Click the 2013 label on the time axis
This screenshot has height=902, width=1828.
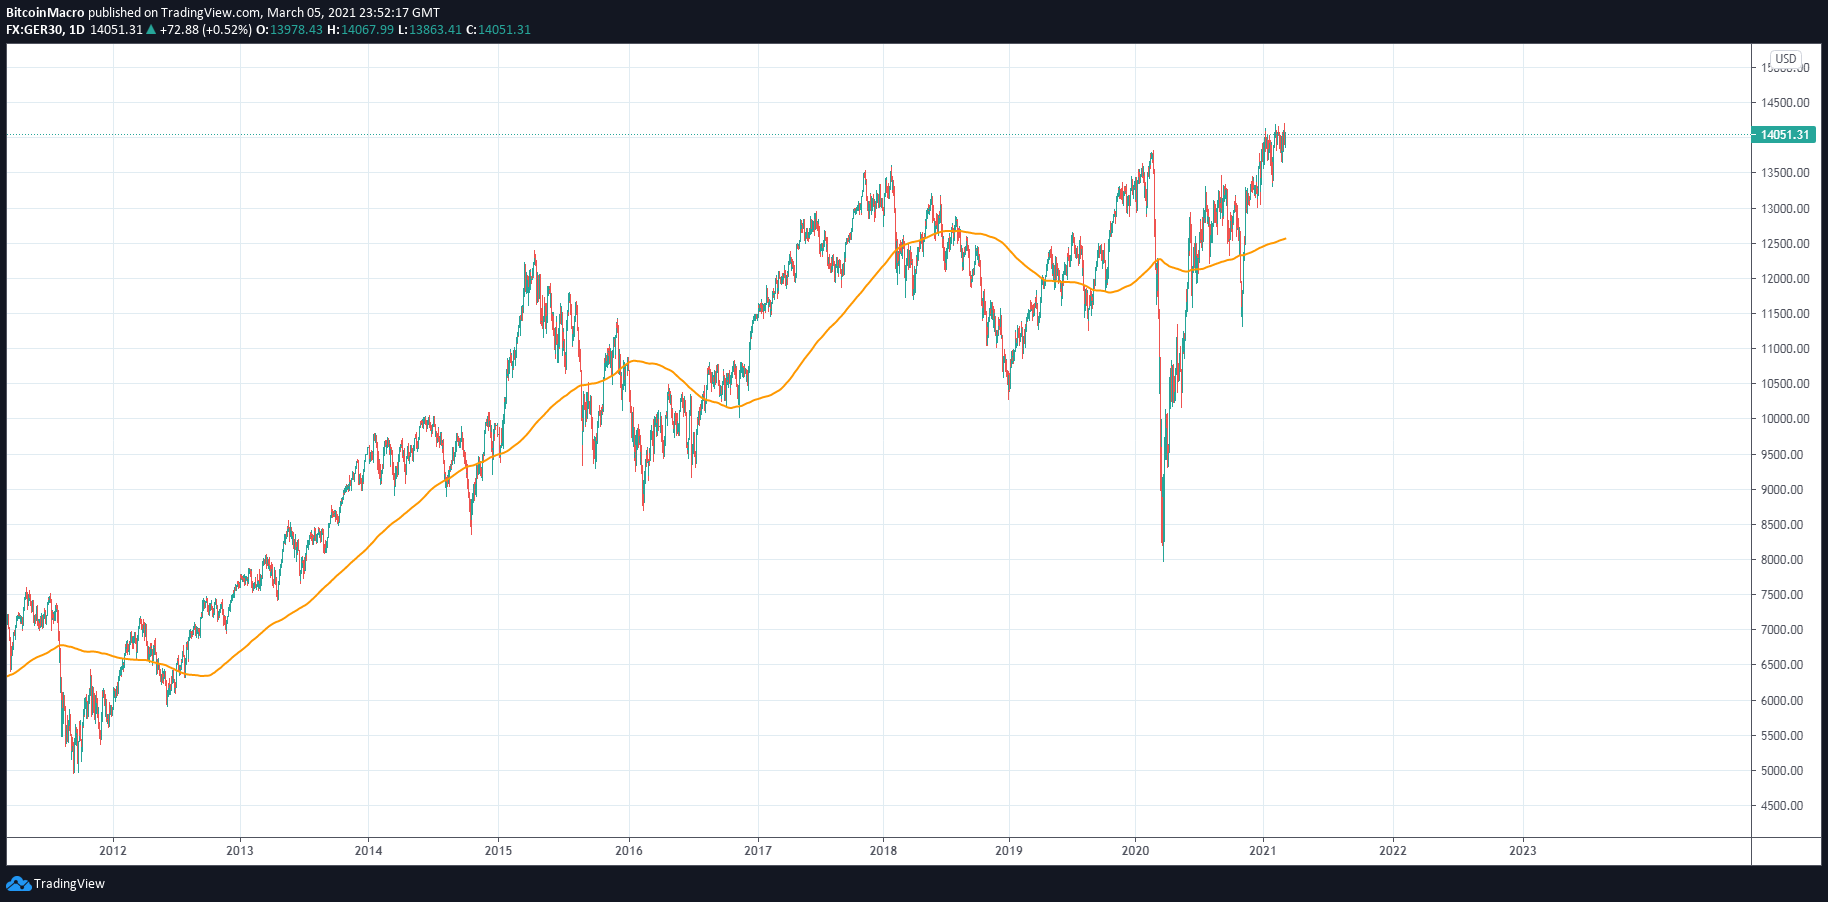tap(240, 851)
